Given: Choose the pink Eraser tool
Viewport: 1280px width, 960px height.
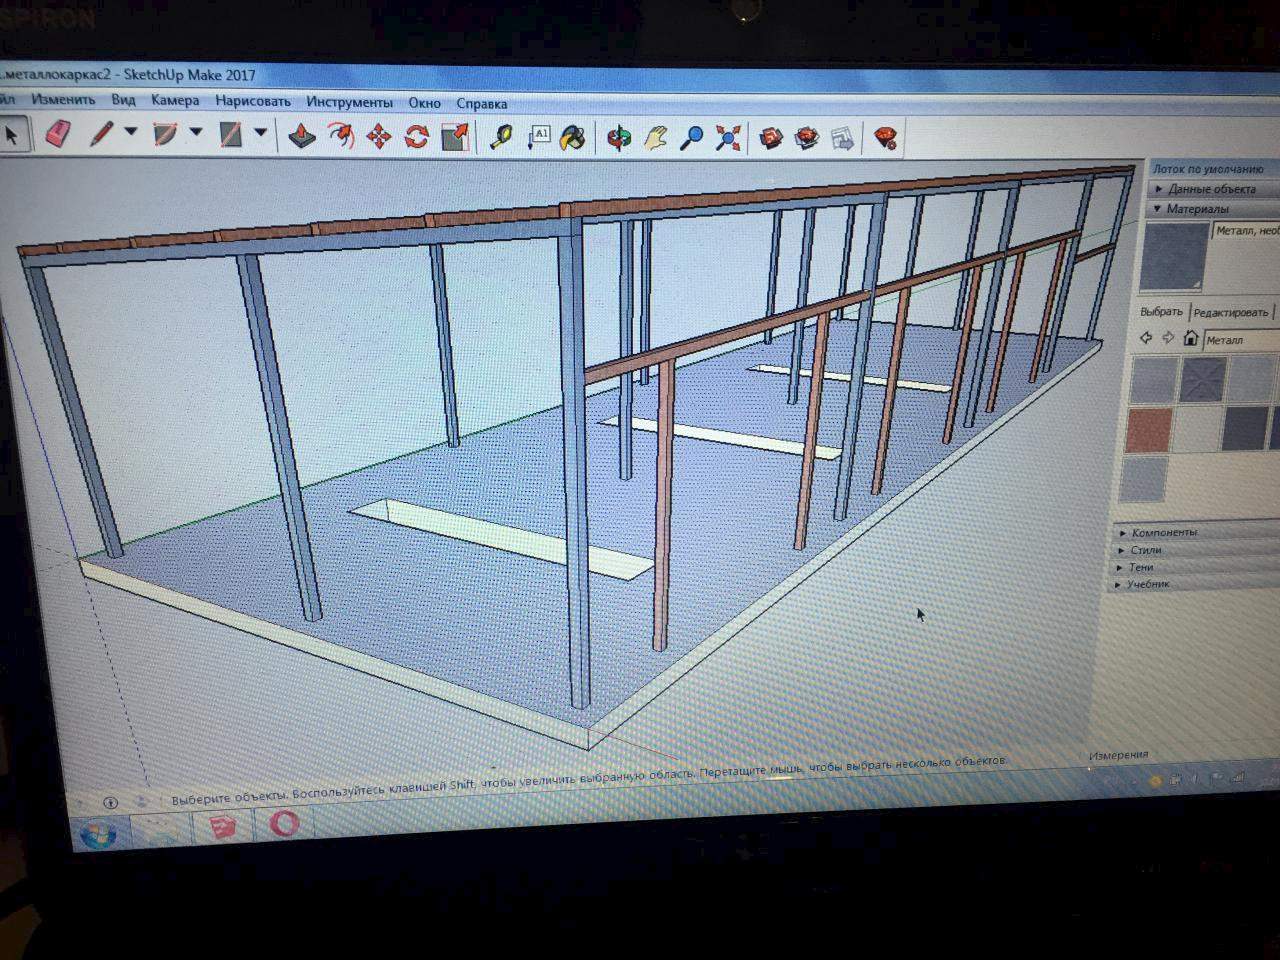Looking at the screenshot, I should 58,133.
